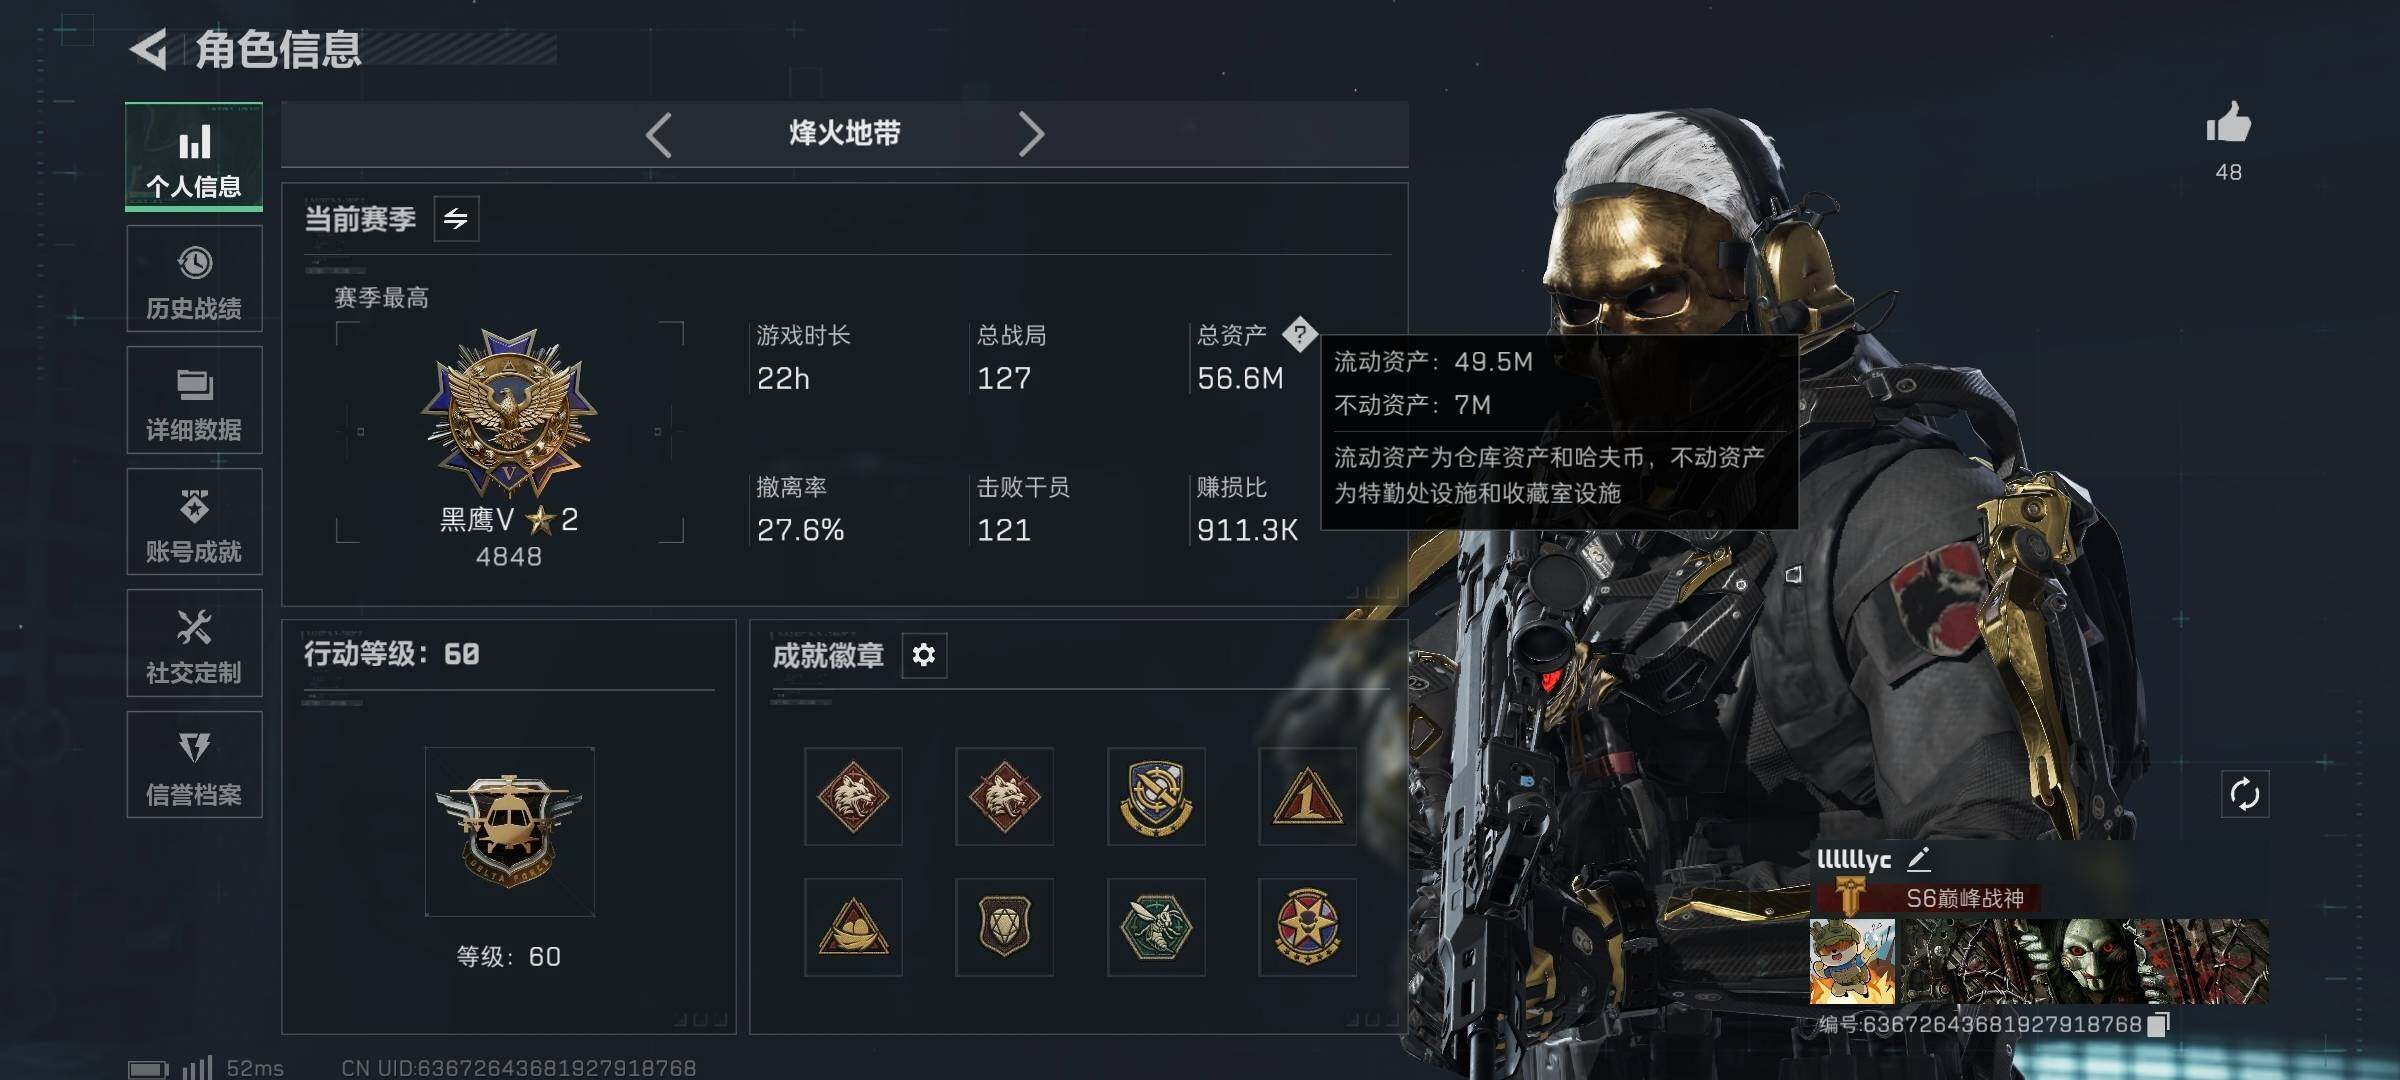
Task: Rotate the character with the refresh icon
Action: pyautogui.click(x=2245, y=795)
